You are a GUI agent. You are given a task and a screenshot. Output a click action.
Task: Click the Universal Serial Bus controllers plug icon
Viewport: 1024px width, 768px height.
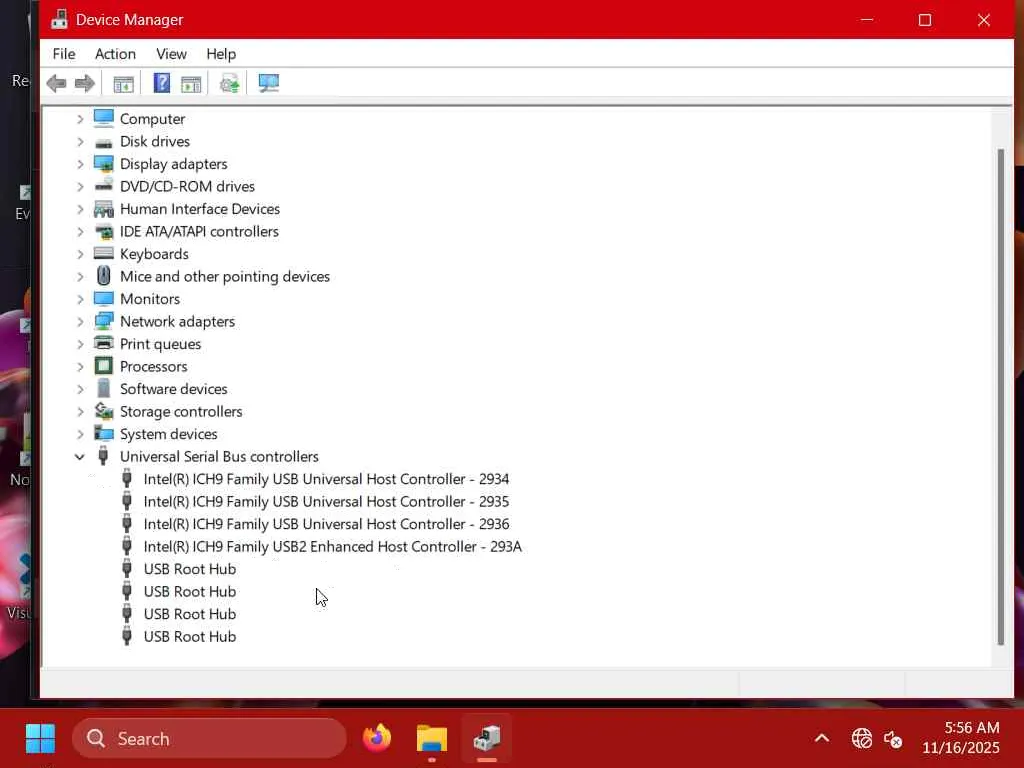coord(103,456)
